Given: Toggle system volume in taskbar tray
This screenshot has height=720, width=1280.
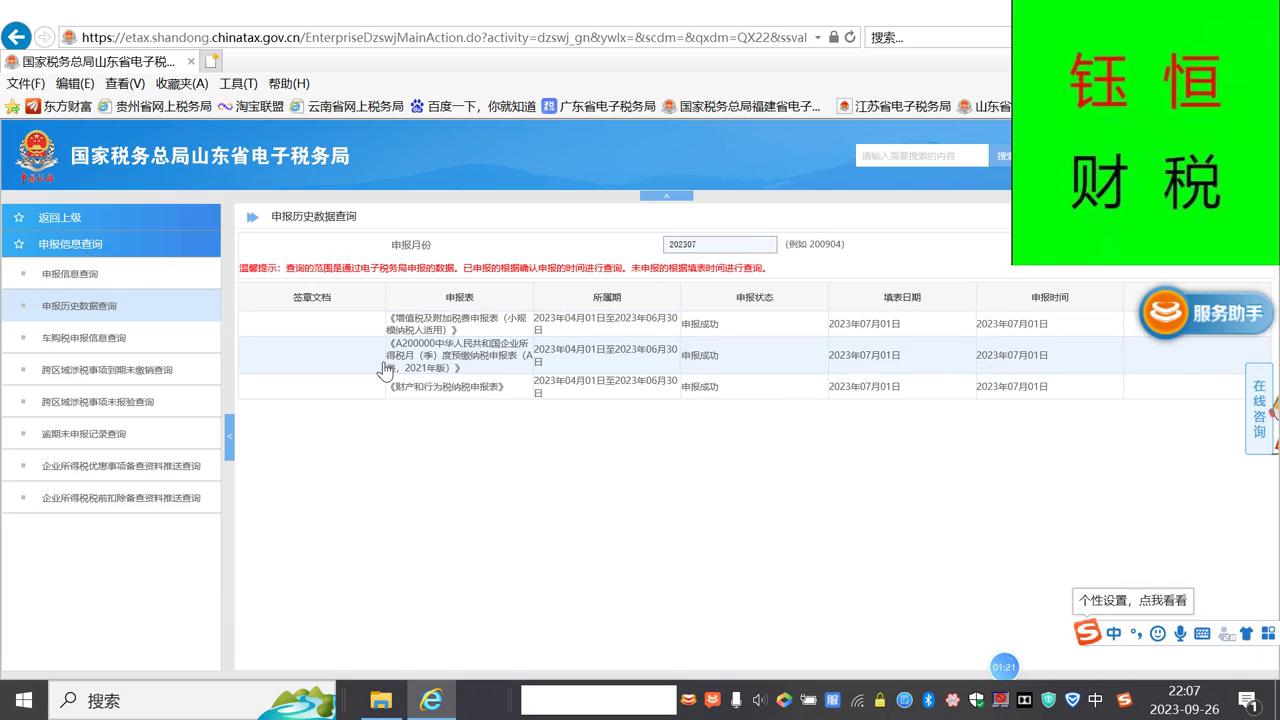Looking at the screenshot, I should [x=759, y=701].
